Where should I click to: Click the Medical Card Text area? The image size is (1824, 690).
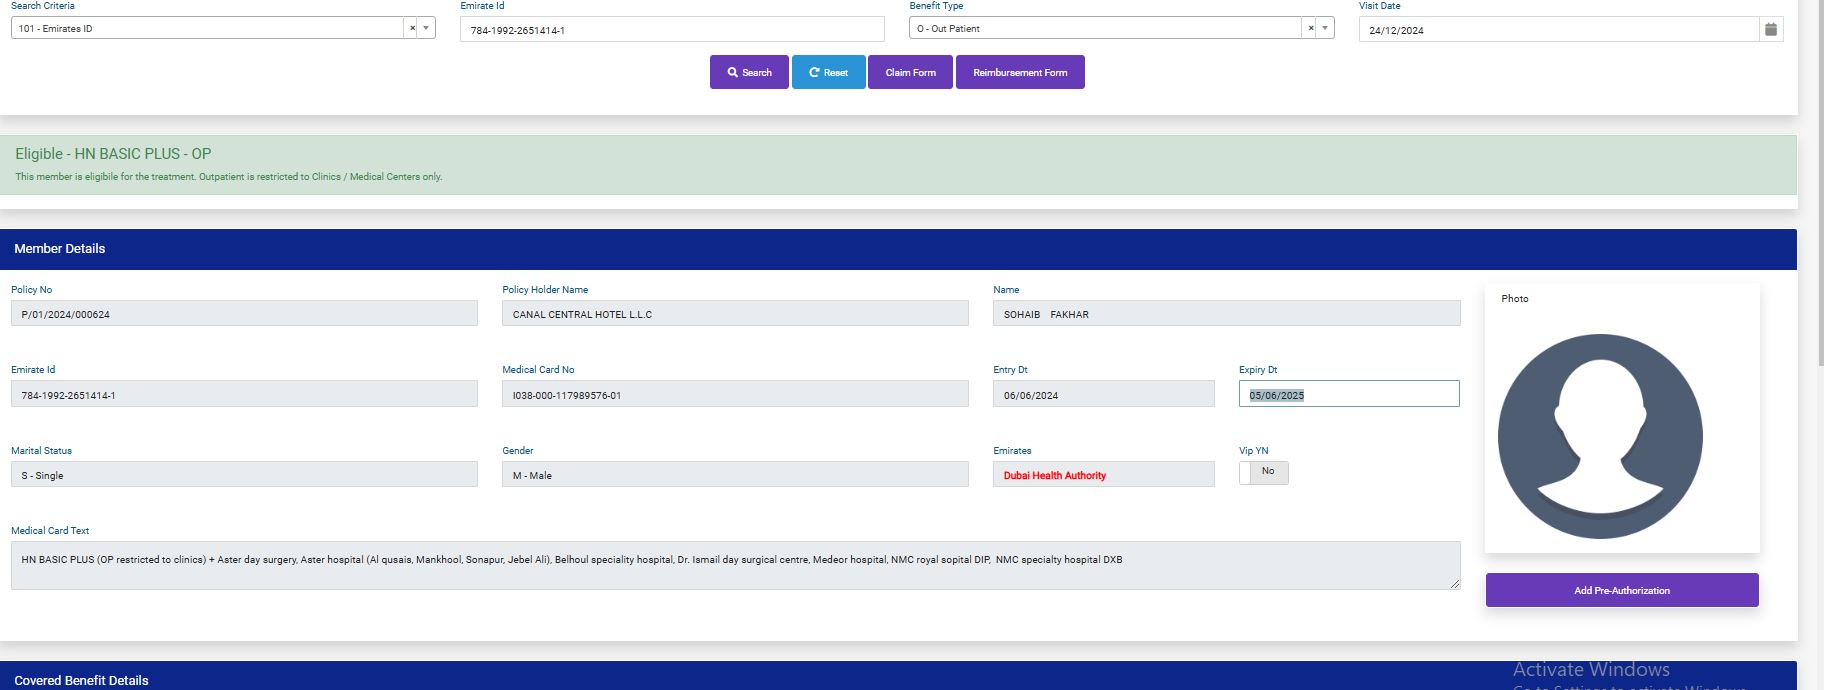[734, 565]
